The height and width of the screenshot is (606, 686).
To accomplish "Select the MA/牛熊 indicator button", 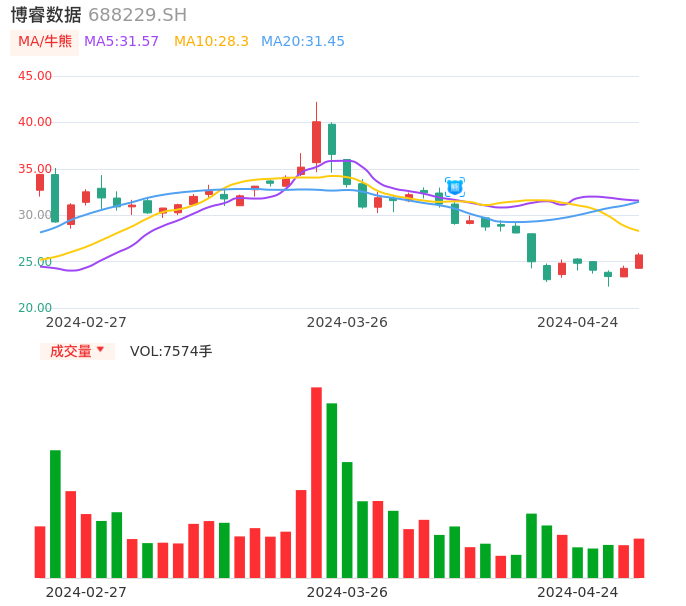I will 44,42.
